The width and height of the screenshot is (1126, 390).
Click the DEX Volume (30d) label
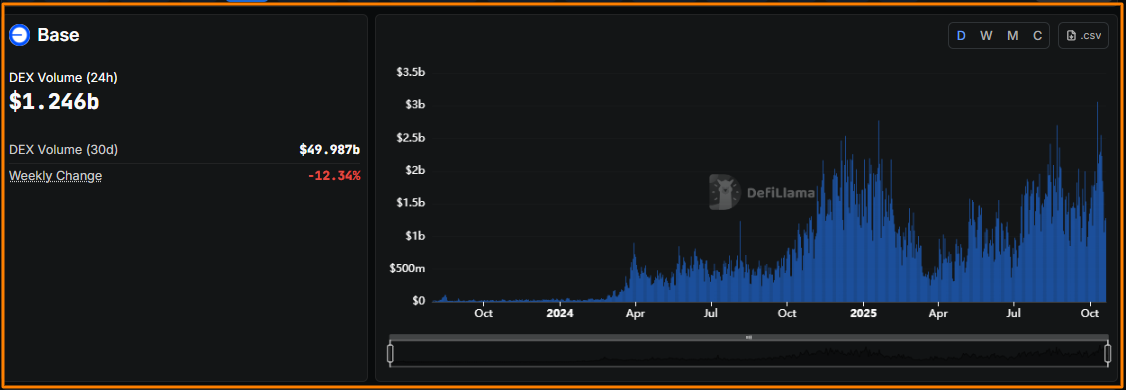click(63, 149)
